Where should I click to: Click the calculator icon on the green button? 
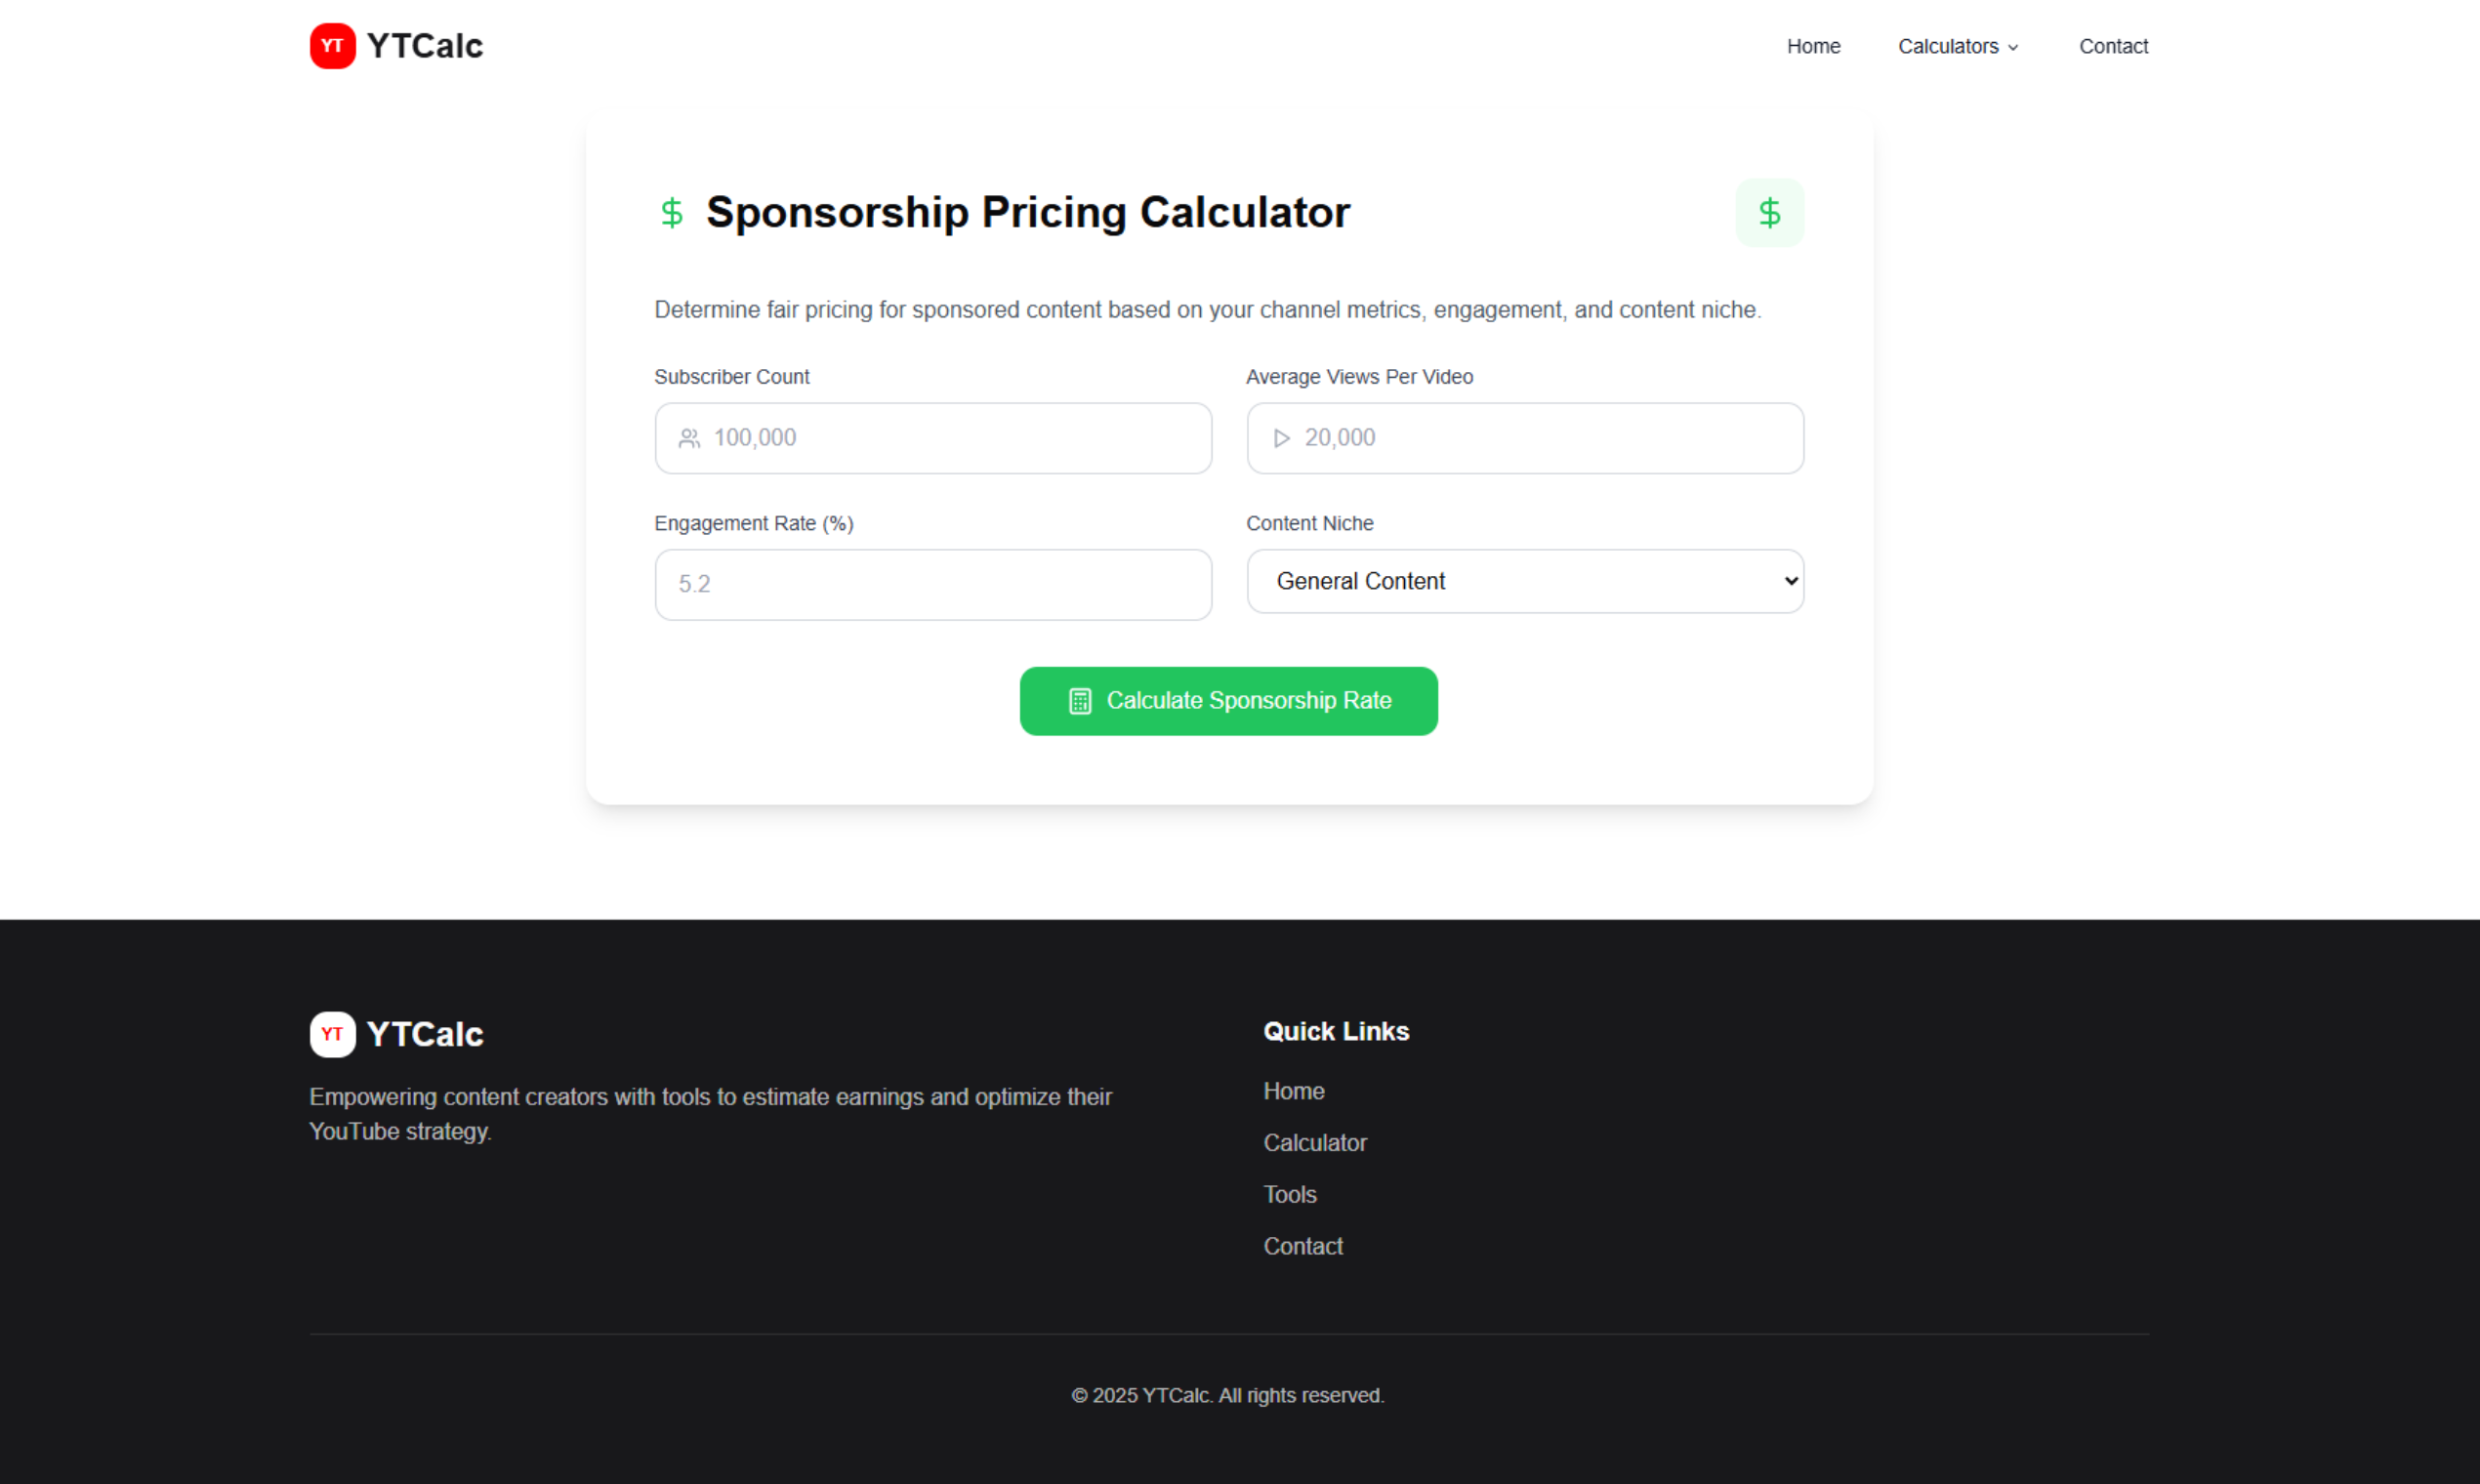(x=1080, y=701)
